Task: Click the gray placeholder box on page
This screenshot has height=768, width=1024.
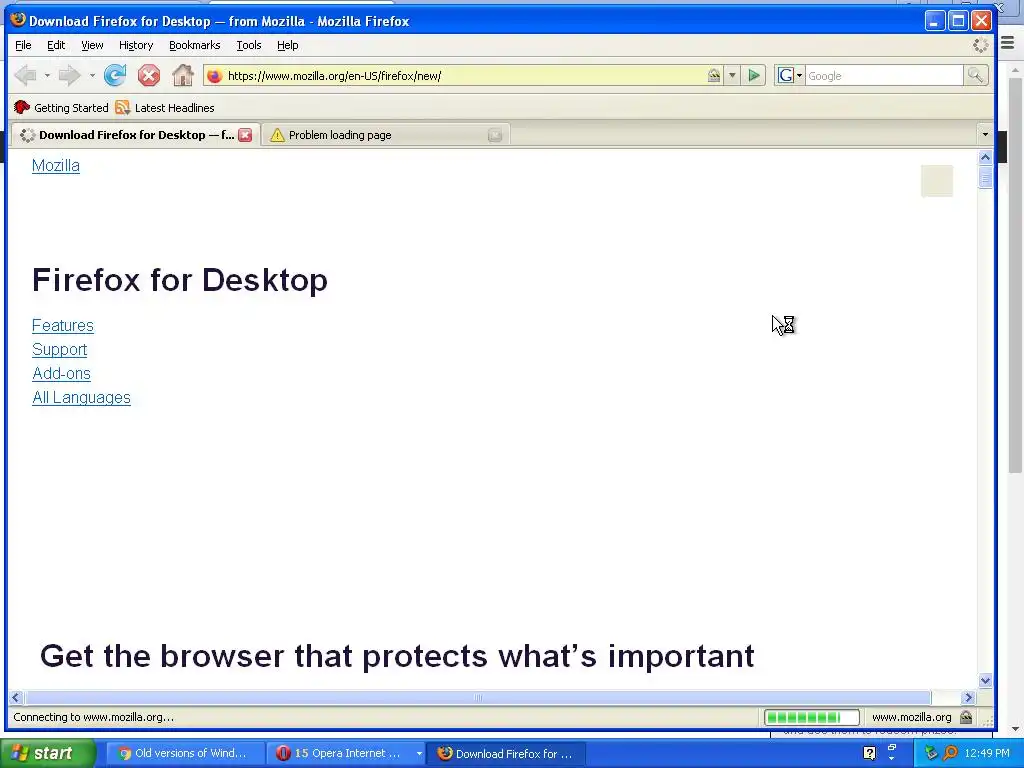Action: [936, 181]
